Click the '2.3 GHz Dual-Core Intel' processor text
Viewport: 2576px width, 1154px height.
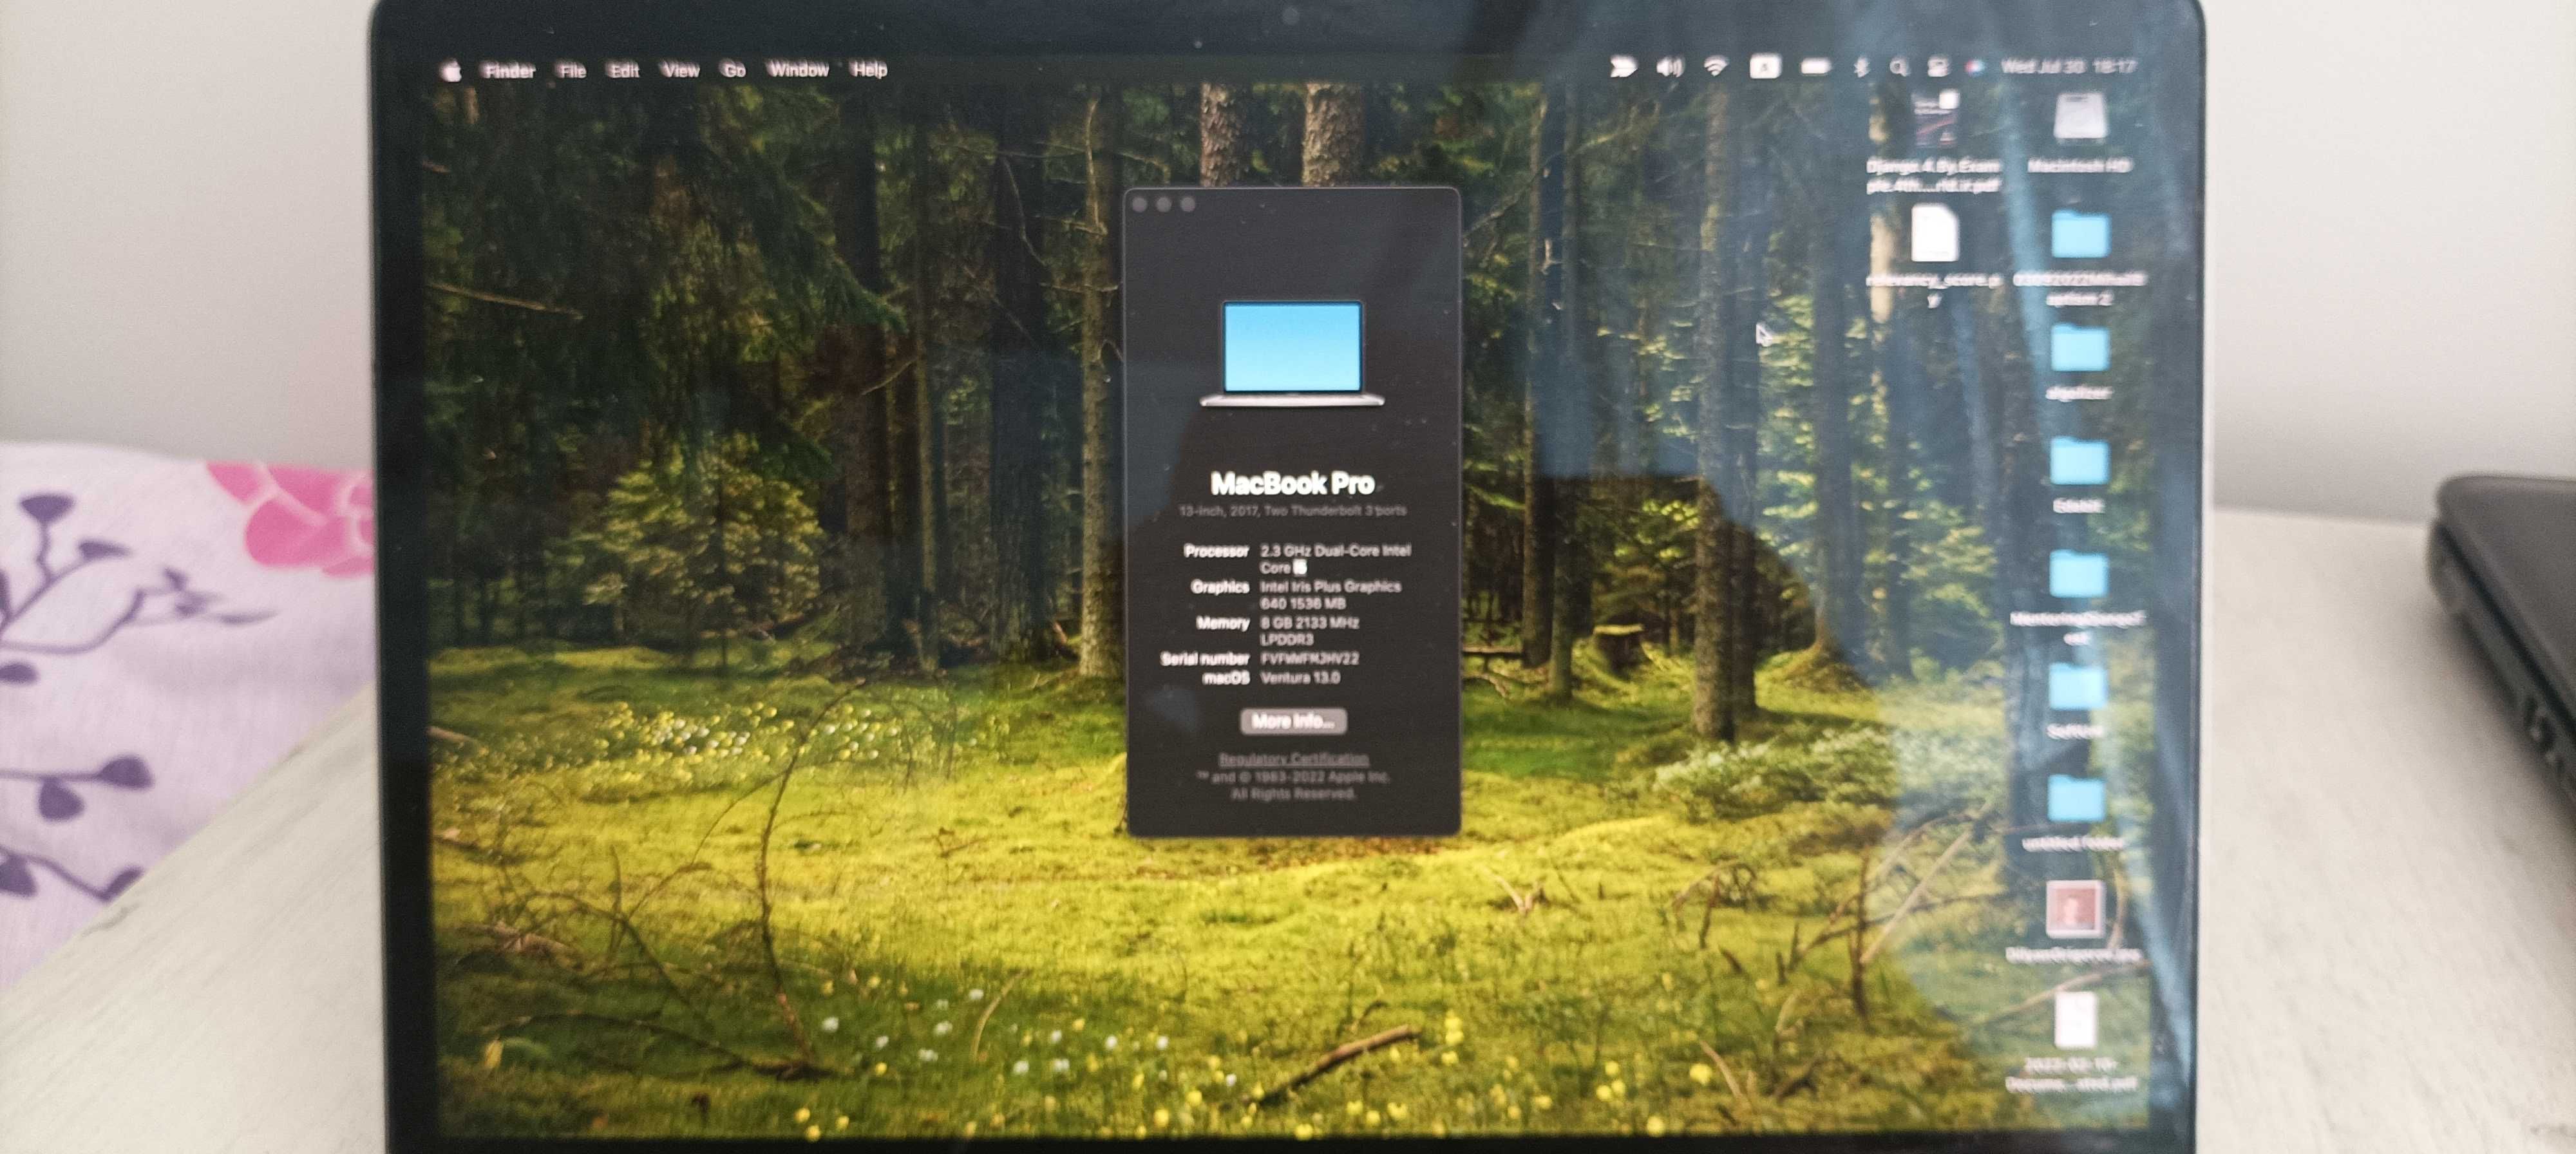(1335, 551)
